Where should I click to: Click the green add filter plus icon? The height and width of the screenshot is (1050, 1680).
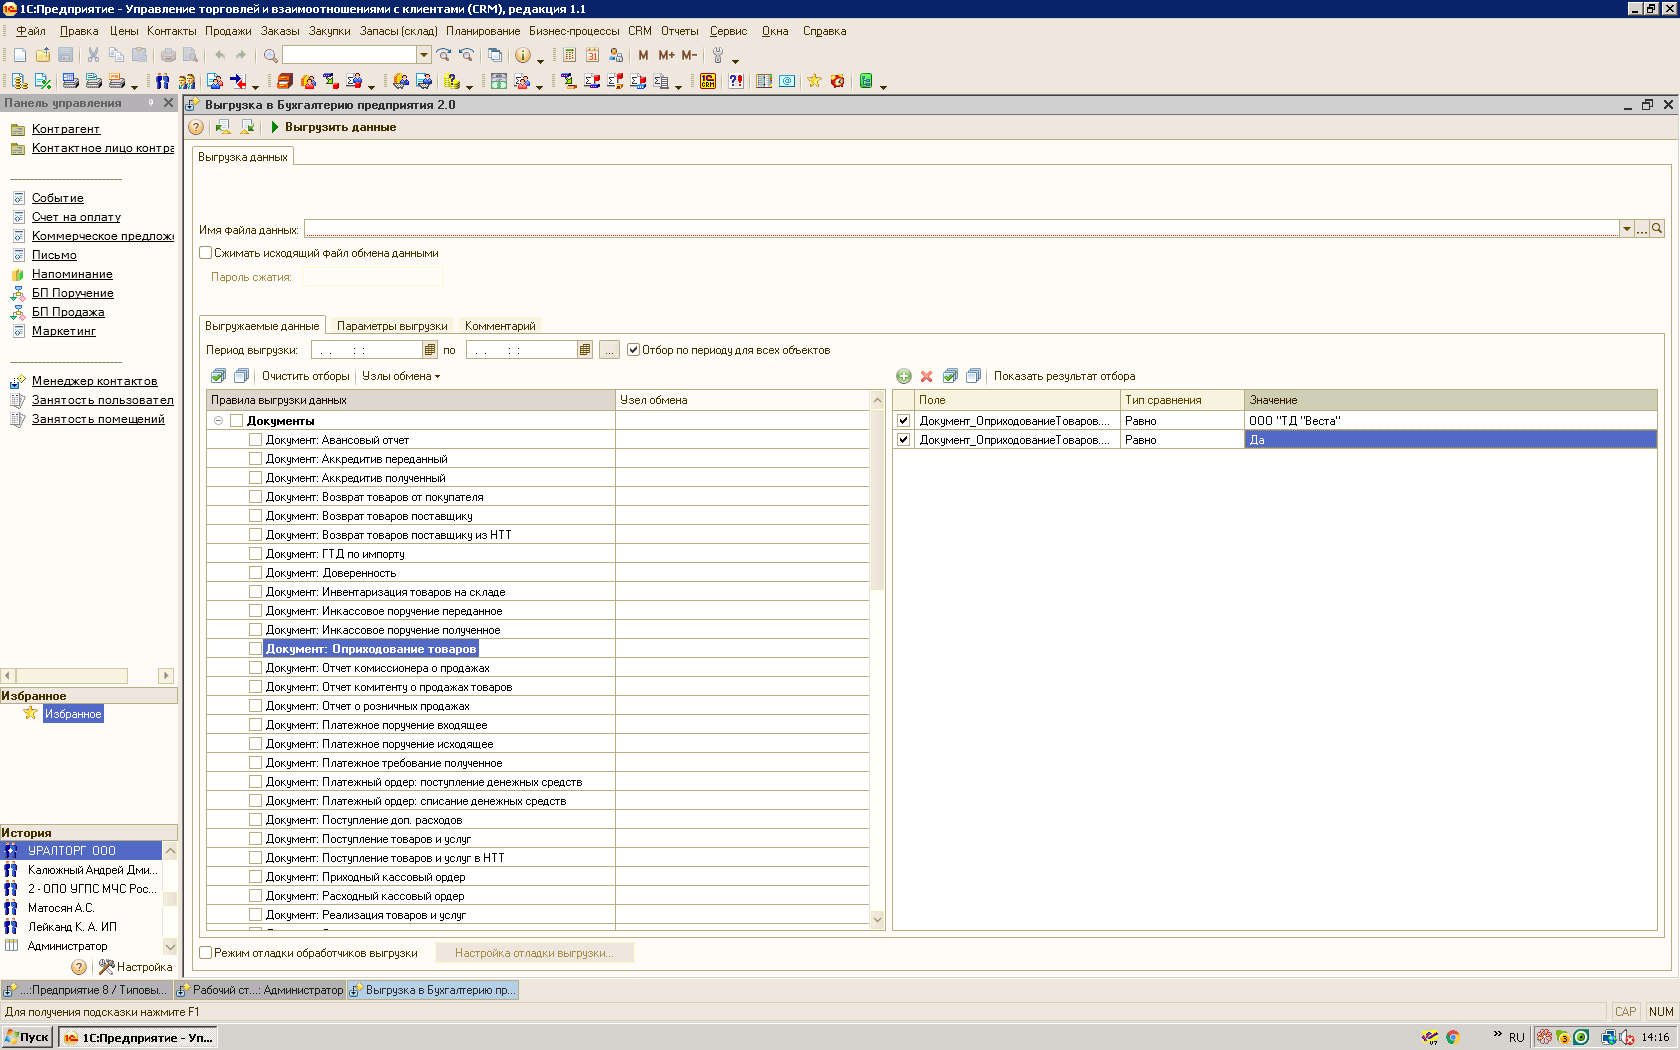click(x=904, y=376)
